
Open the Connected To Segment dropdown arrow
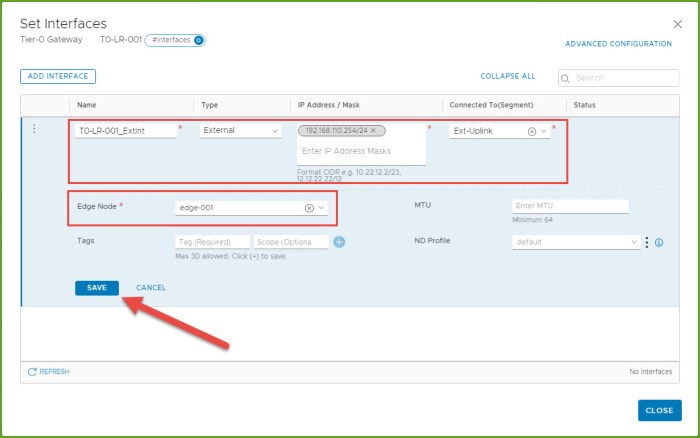(x=544, y=131)
